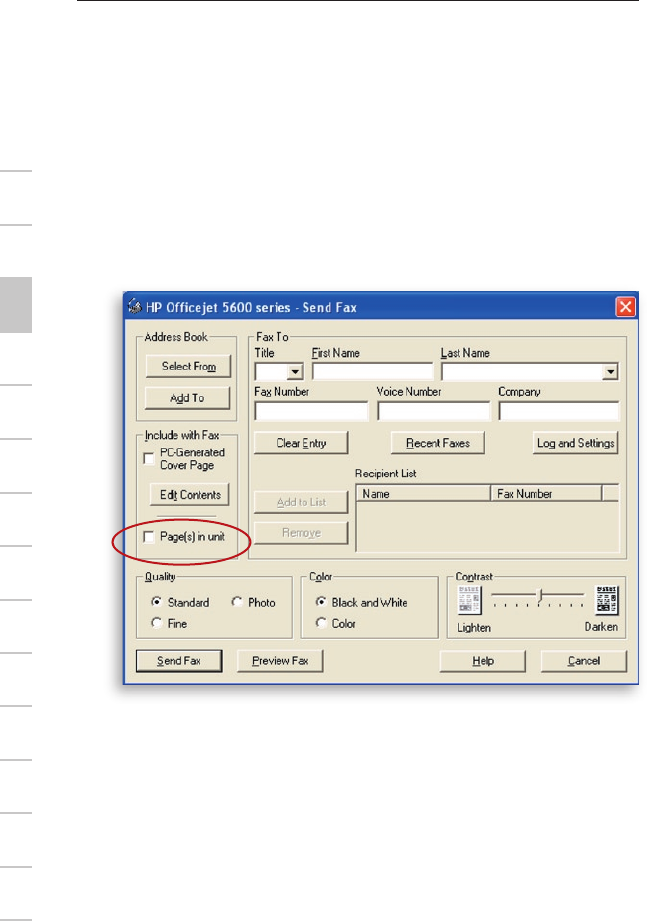Enable PC-Generated Cover Page checkbox

pyautogui.click(x=149, y=458)
